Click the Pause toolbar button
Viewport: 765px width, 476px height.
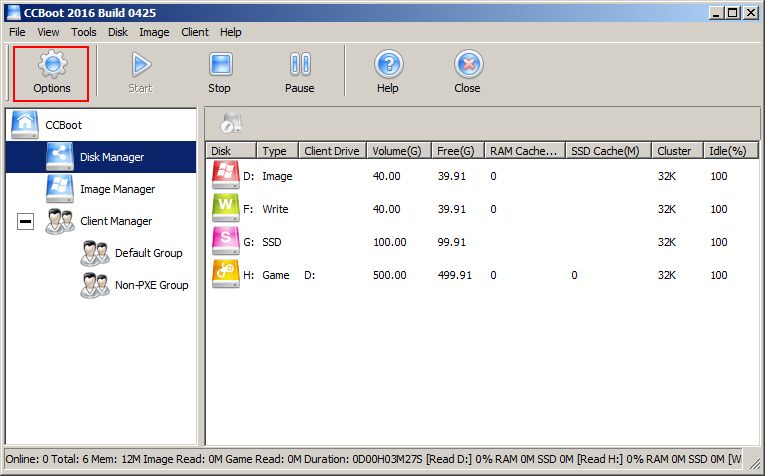[x=300, y=74]
